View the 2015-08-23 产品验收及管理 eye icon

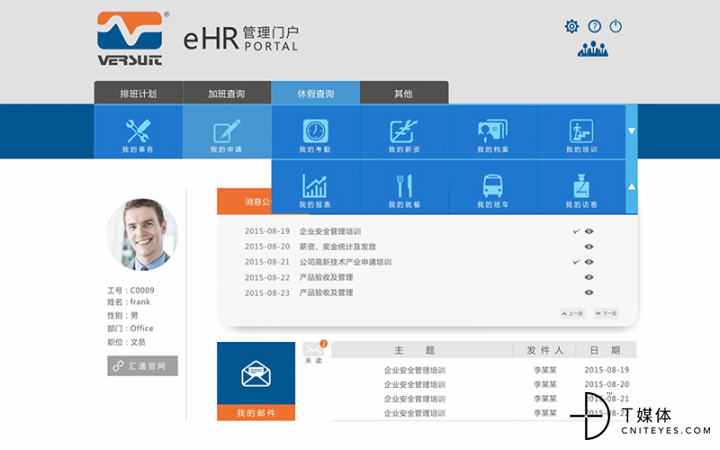point(589,292)
